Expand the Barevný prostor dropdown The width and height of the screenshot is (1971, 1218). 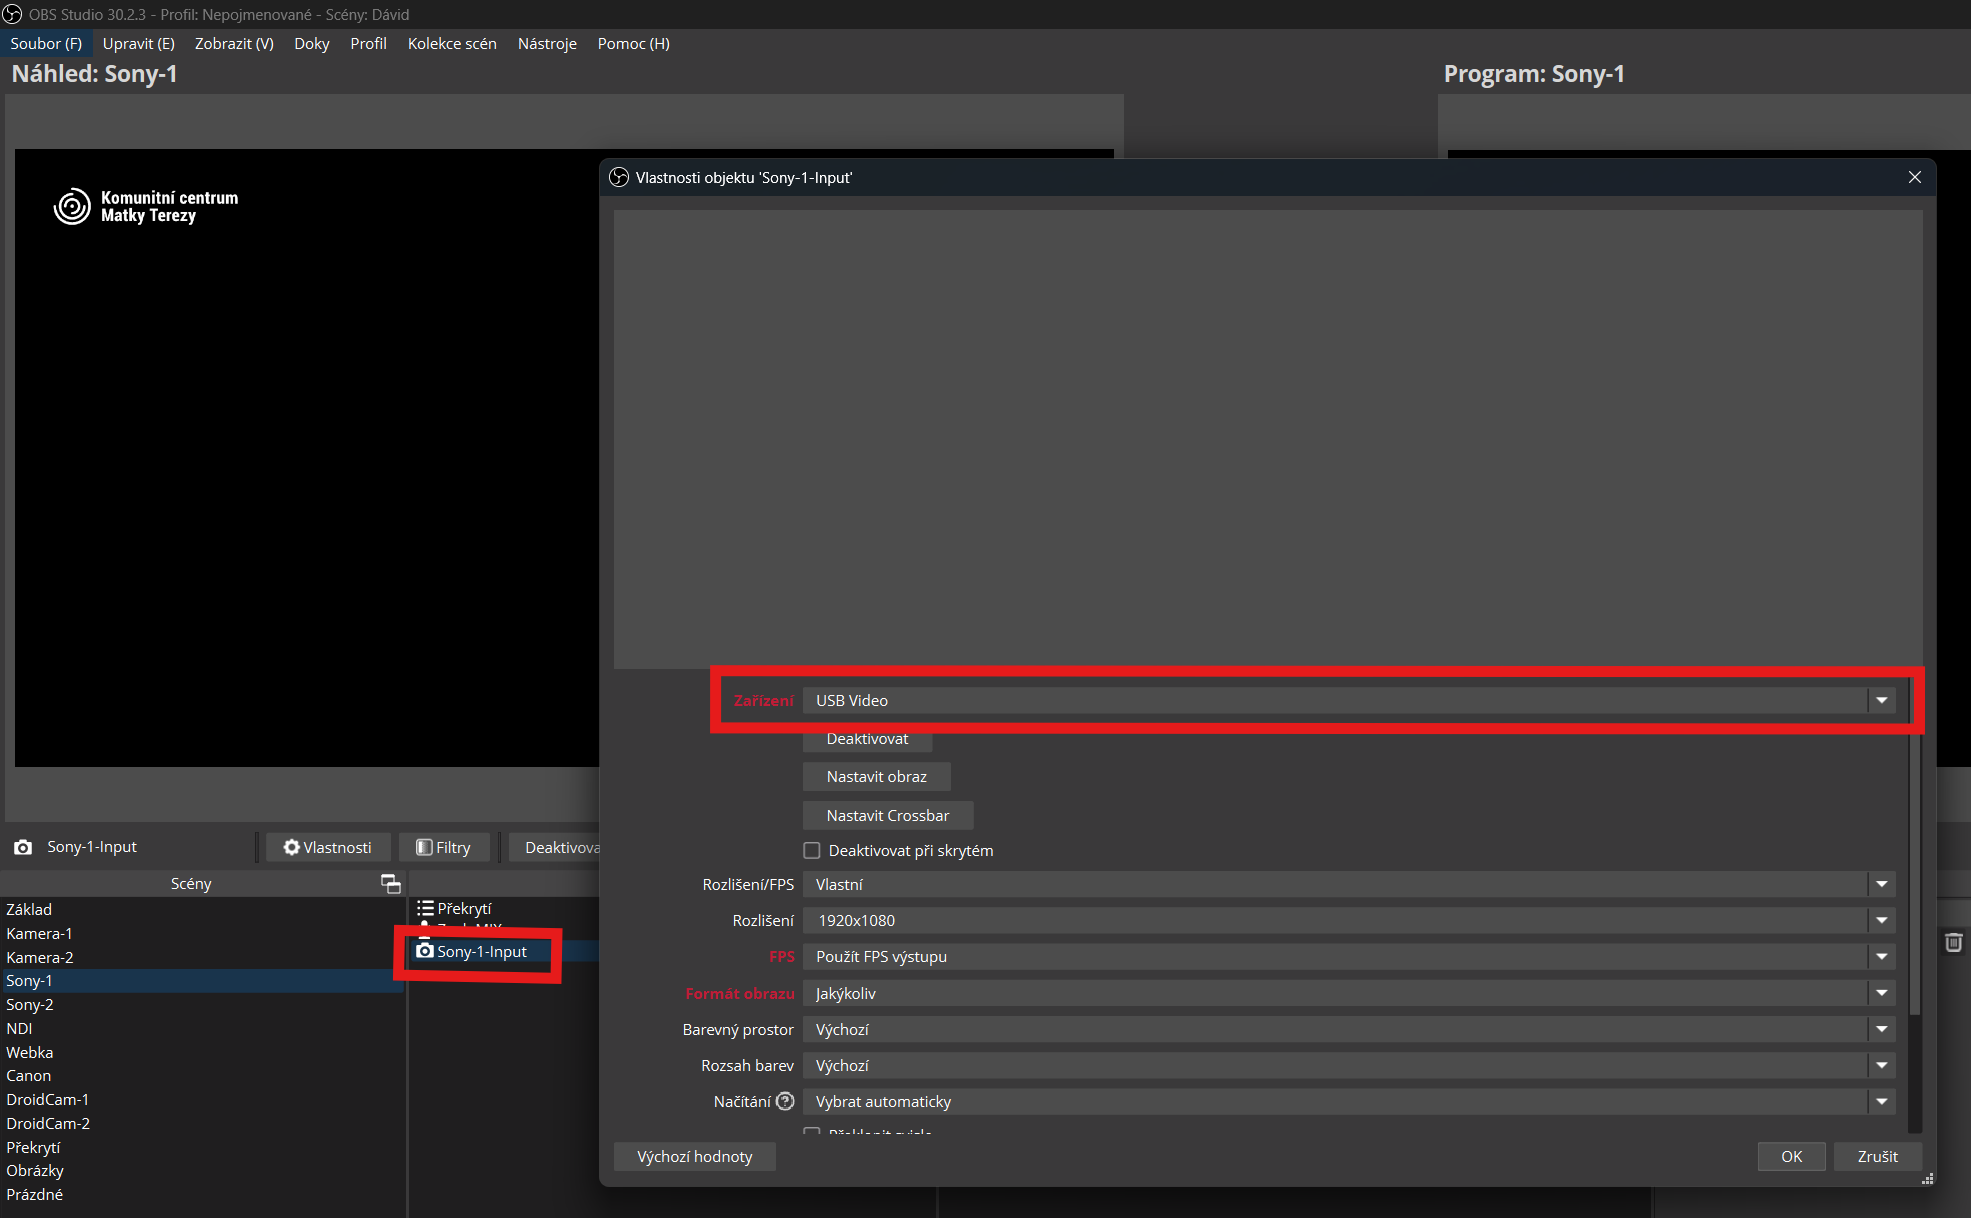click(x=1881, y=1029)
